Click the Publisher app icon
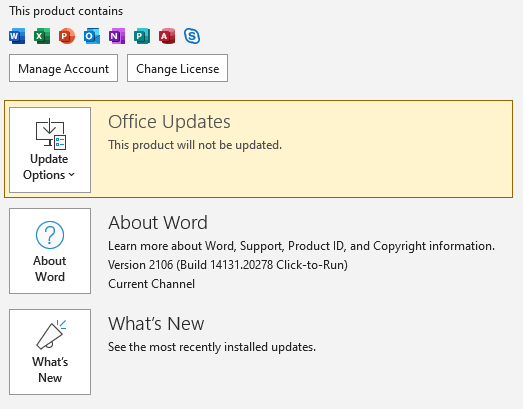Viewport: 523px width, 409px height. click(142, 36)
